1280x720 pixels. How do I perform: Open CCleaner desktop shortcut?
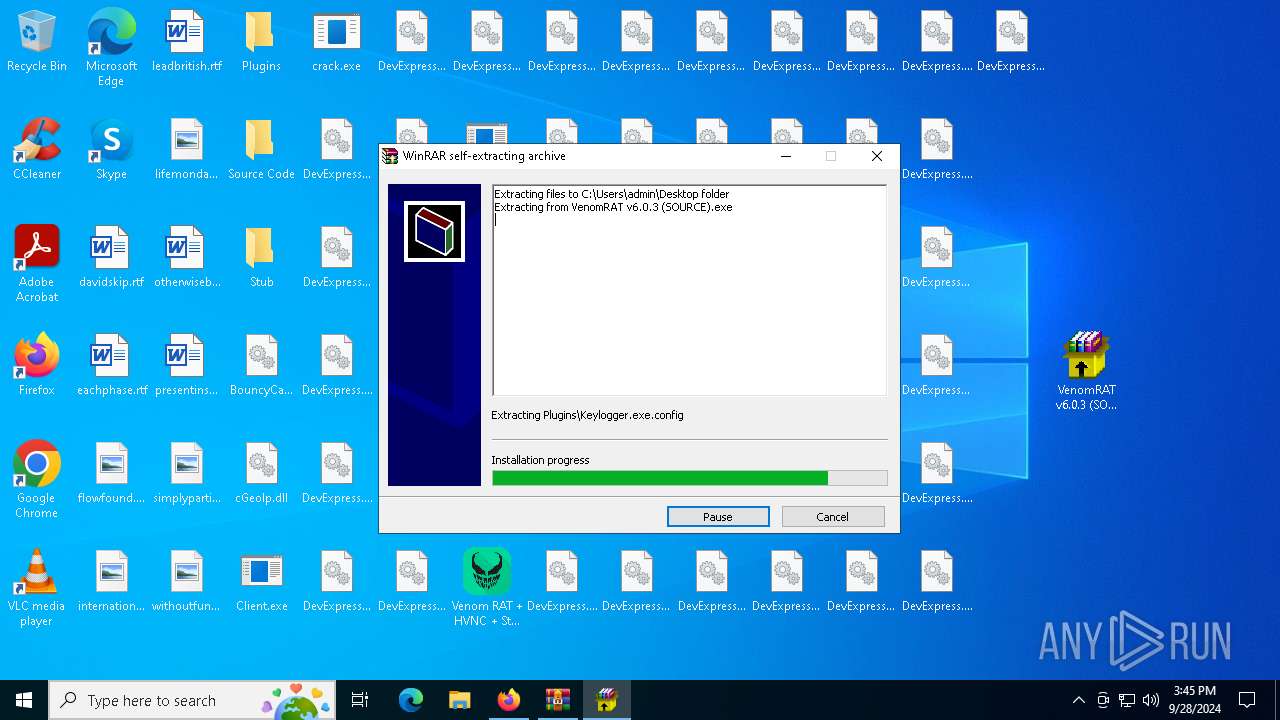[37, 150]
